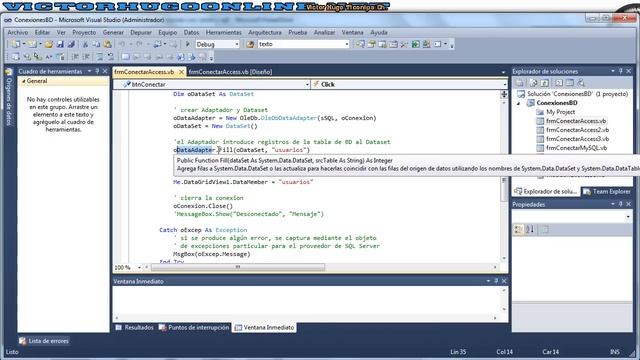
Task: Click the Solution Explorer toolbar icon after texto box
Action: coord(360,44)
